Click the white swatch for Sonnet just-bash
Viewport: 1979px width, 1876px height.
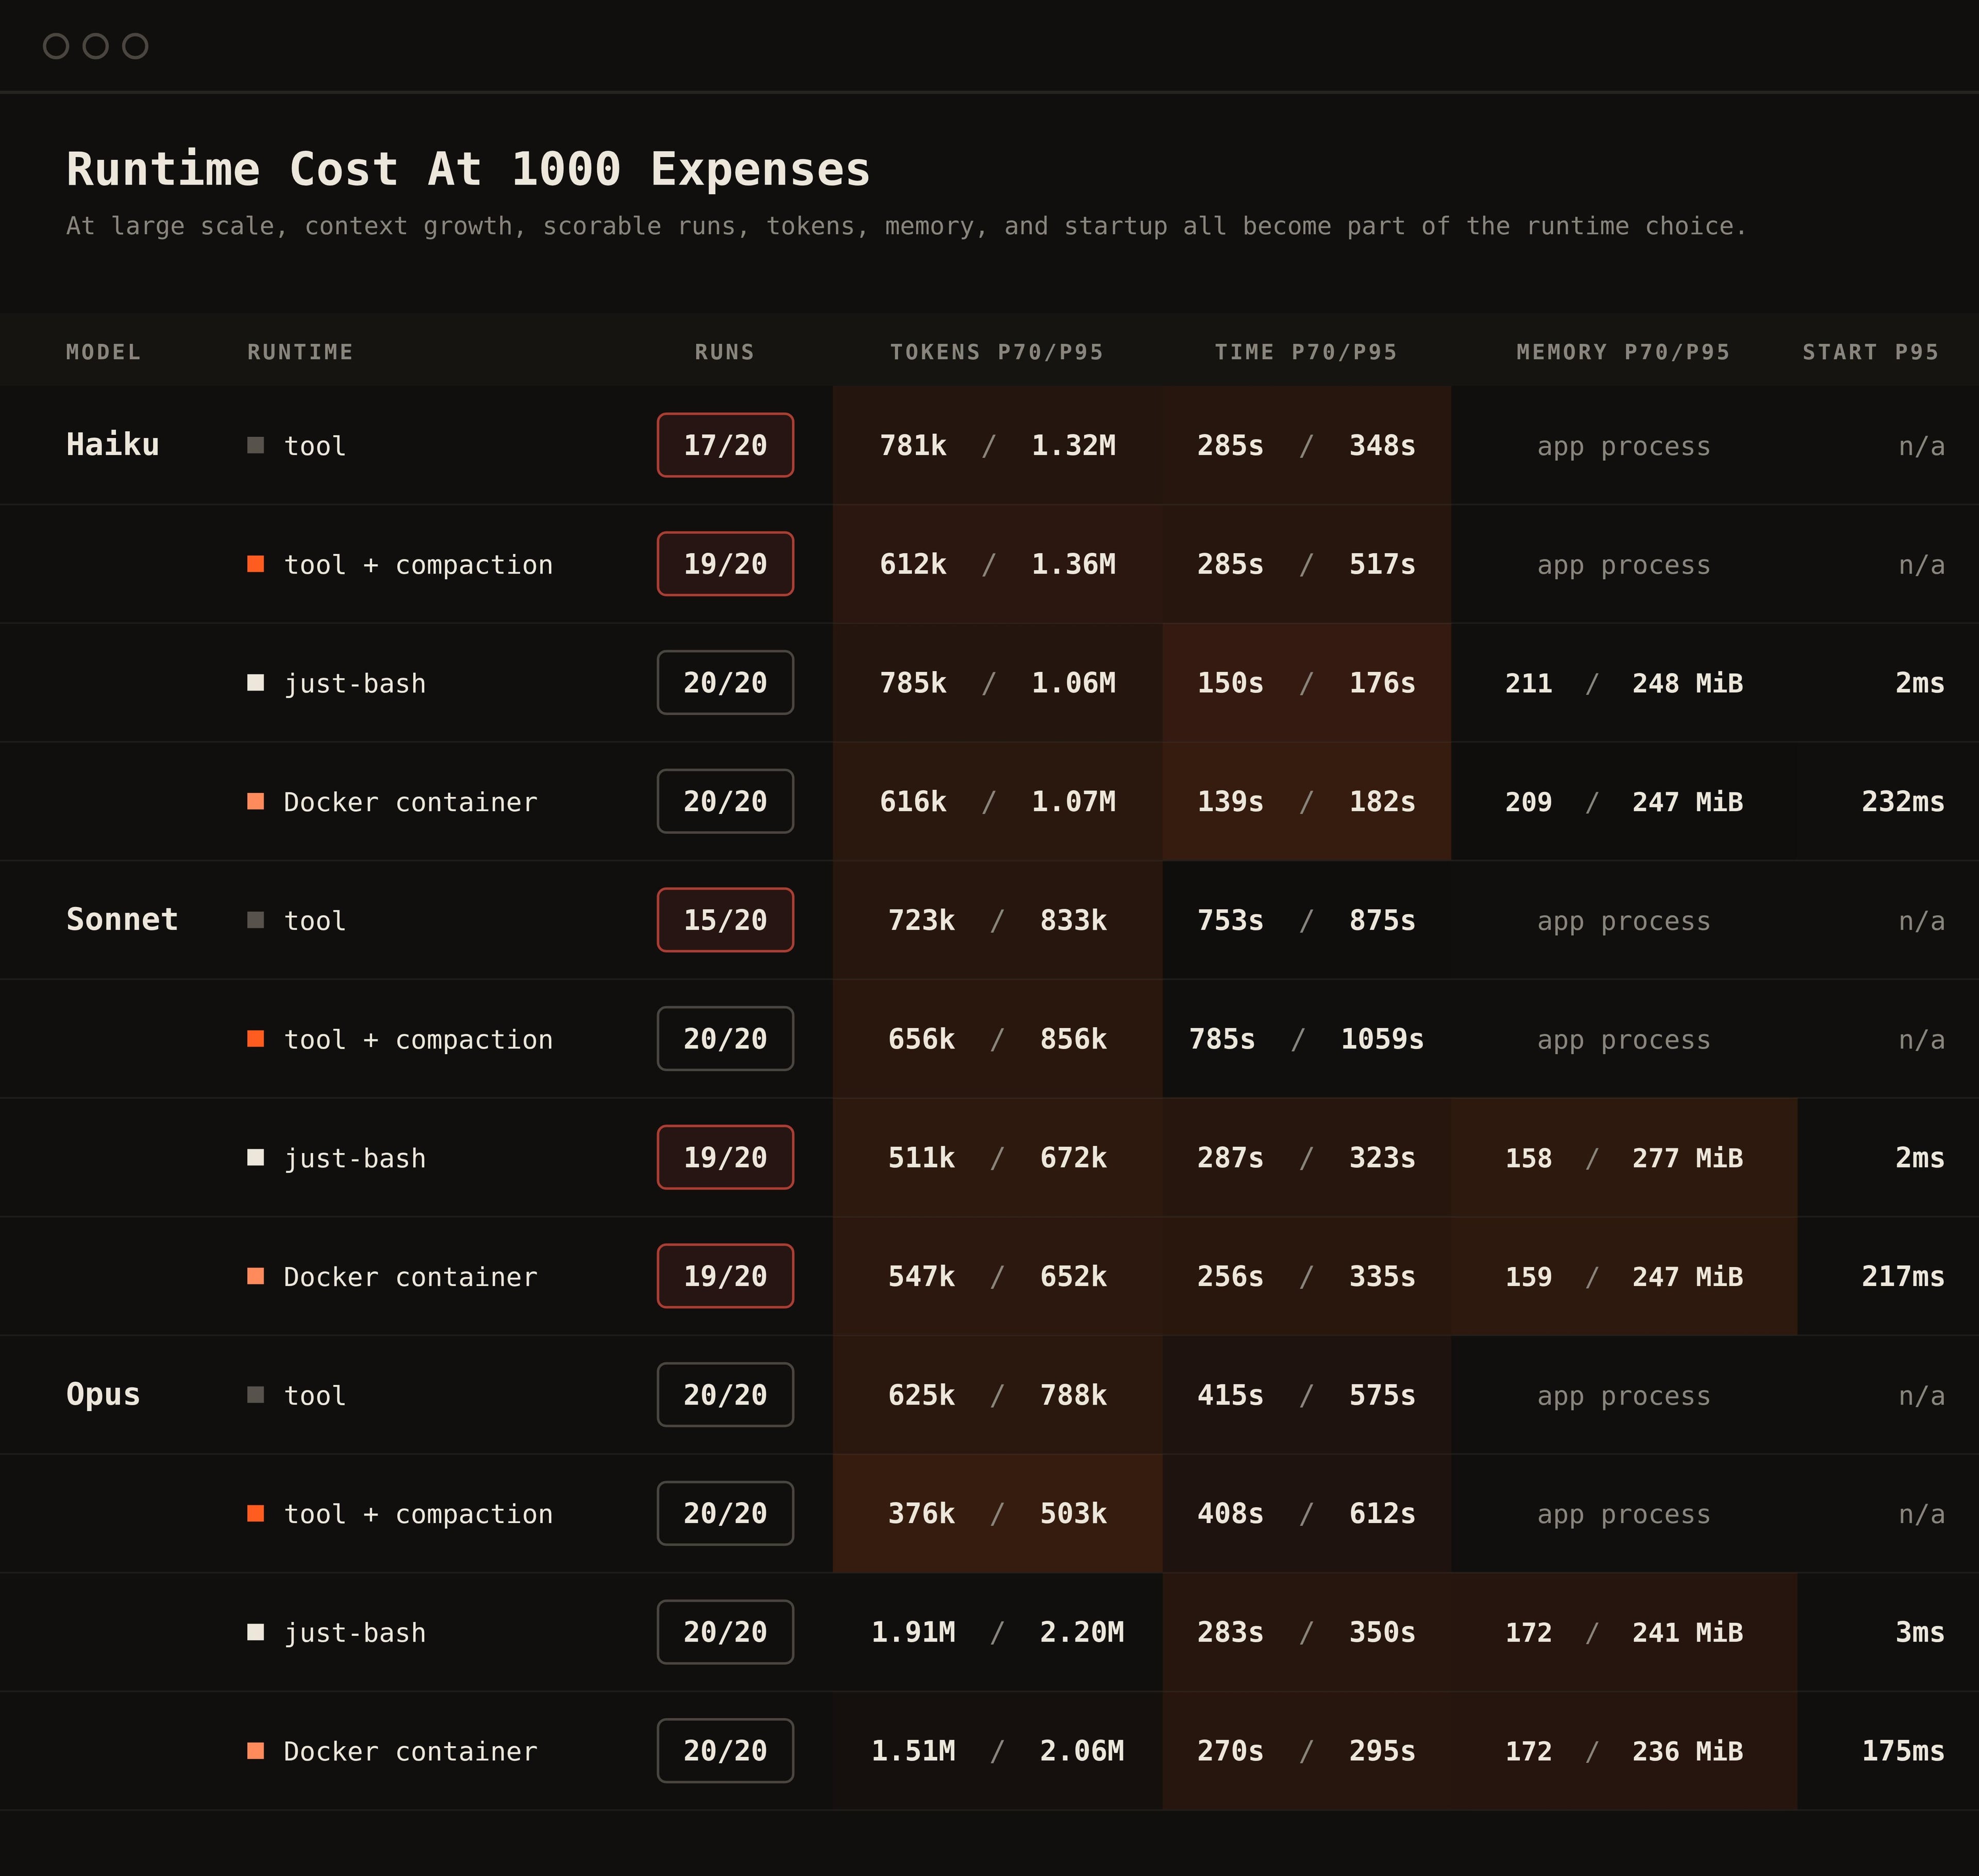tap(256, 1157)
